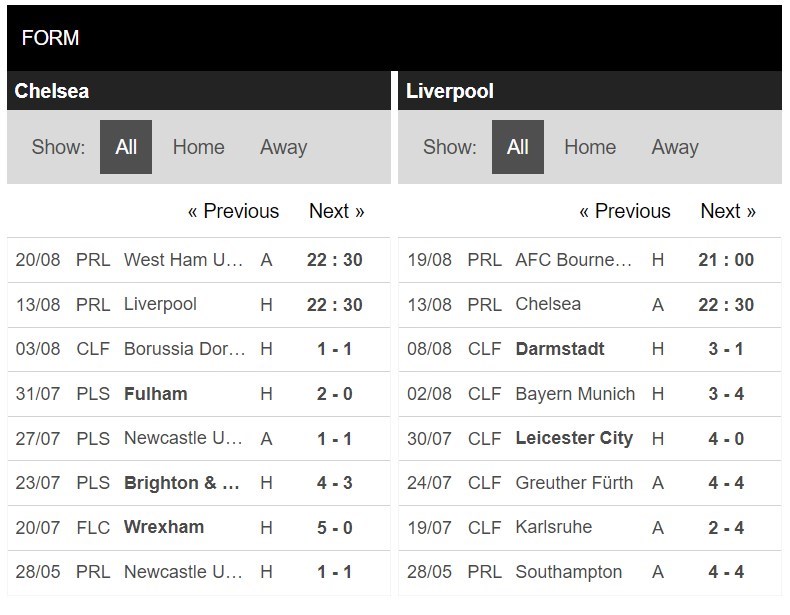Open the Fulham match row
The width and height of the screenshot is (790, 615).
tap(199, 394)
